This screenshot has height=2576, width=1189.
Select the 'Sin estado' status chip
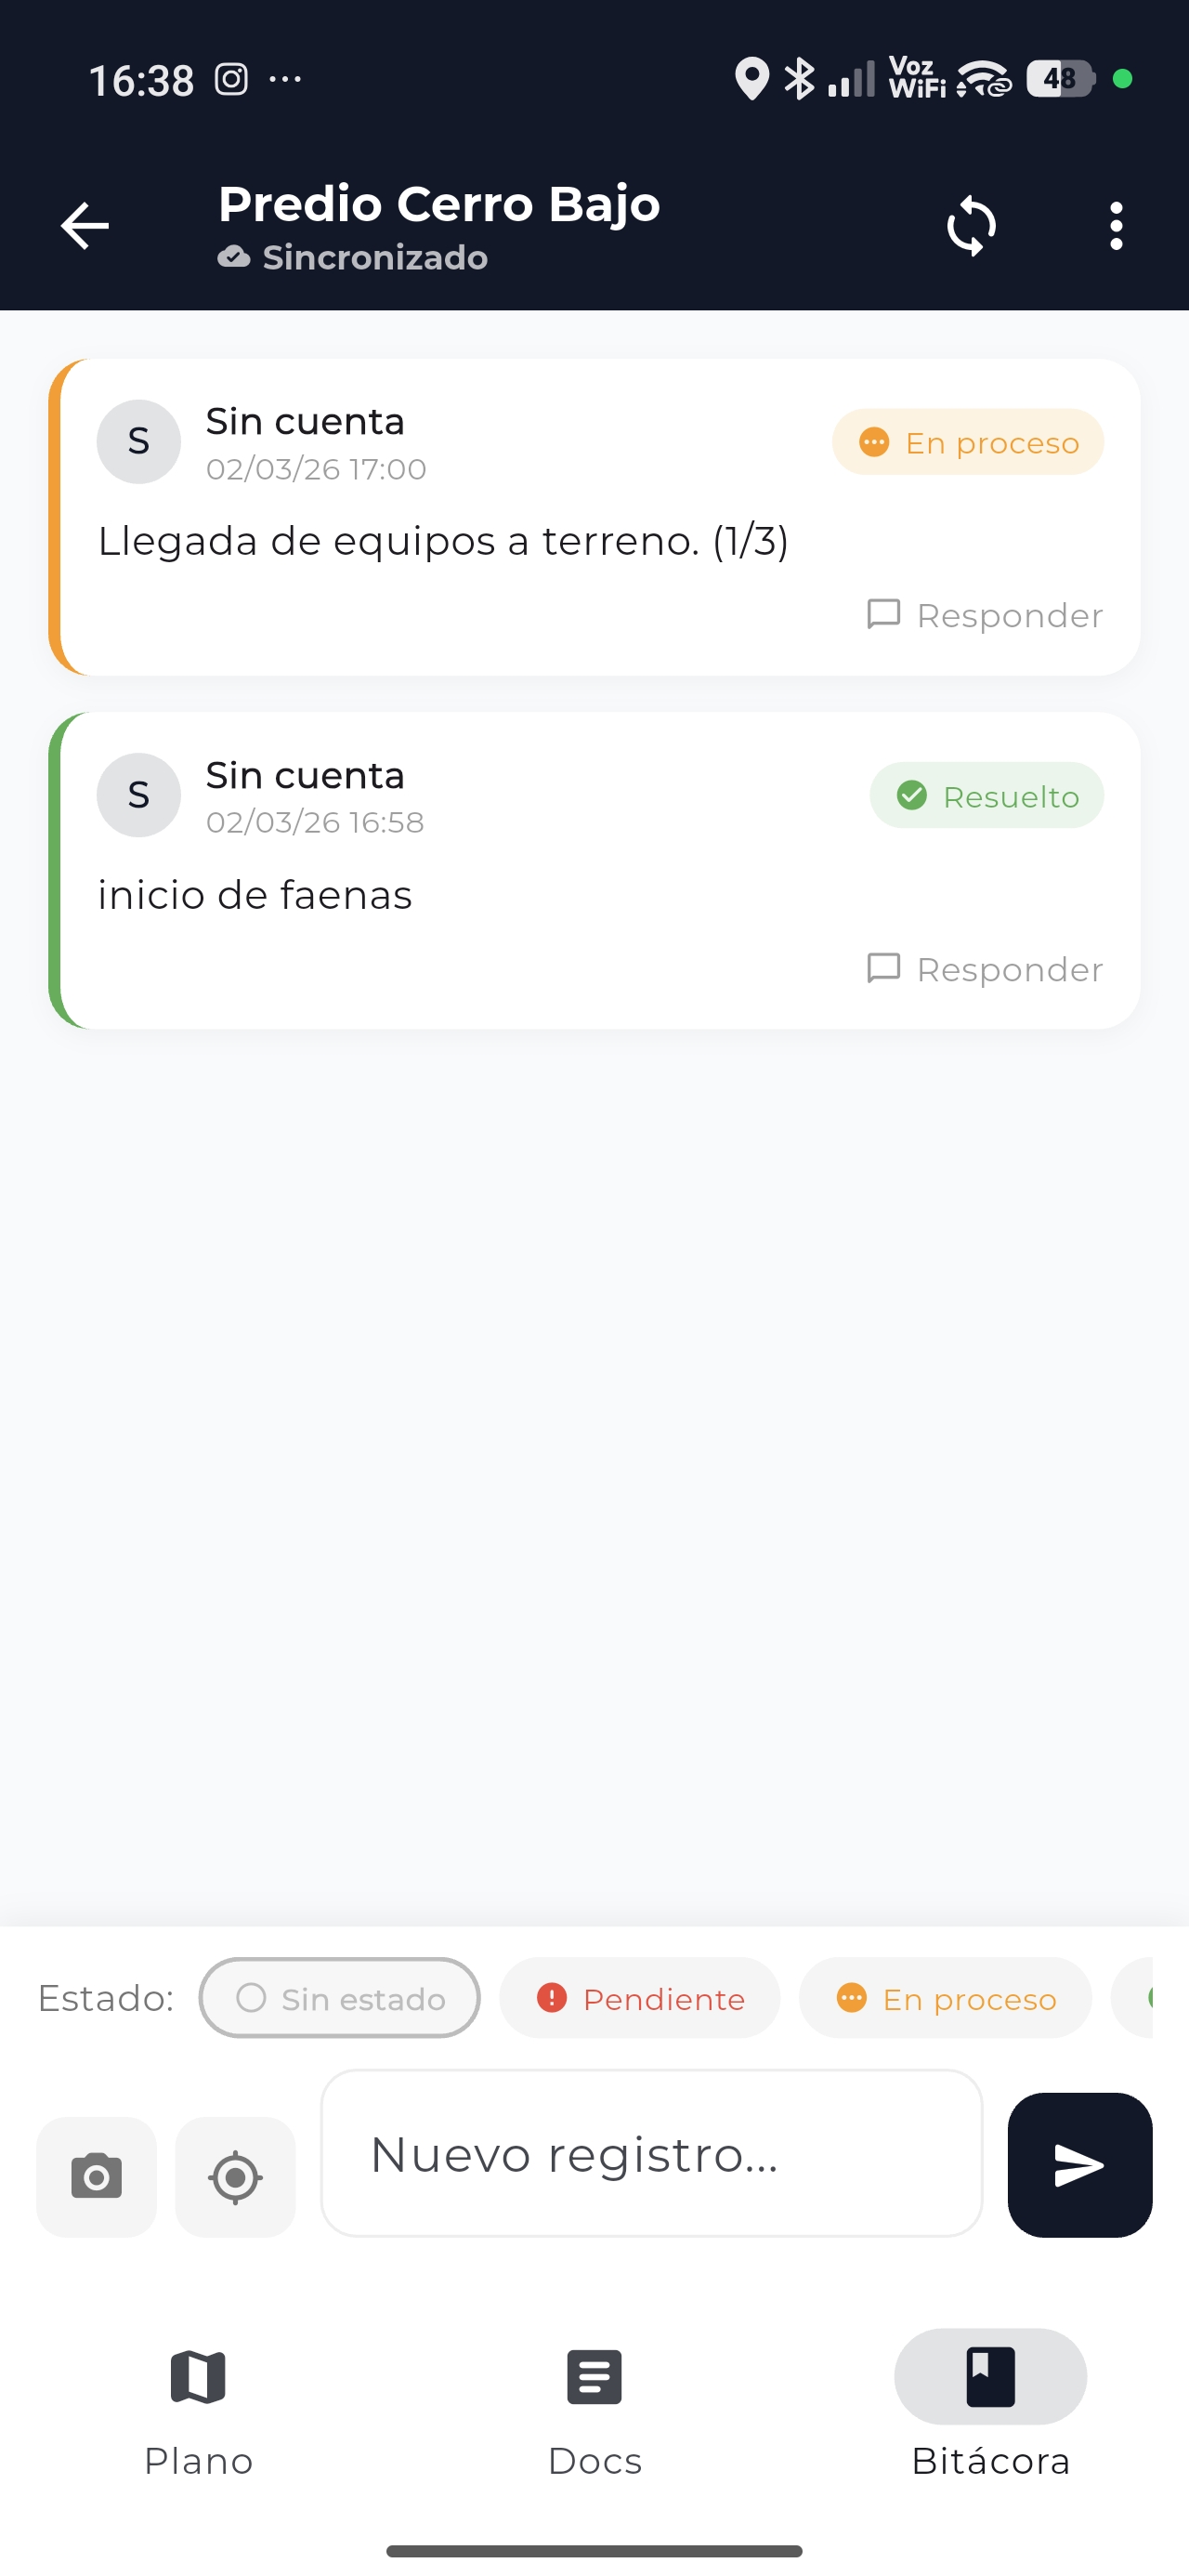pyautogui.click(x=340, y=1998)
